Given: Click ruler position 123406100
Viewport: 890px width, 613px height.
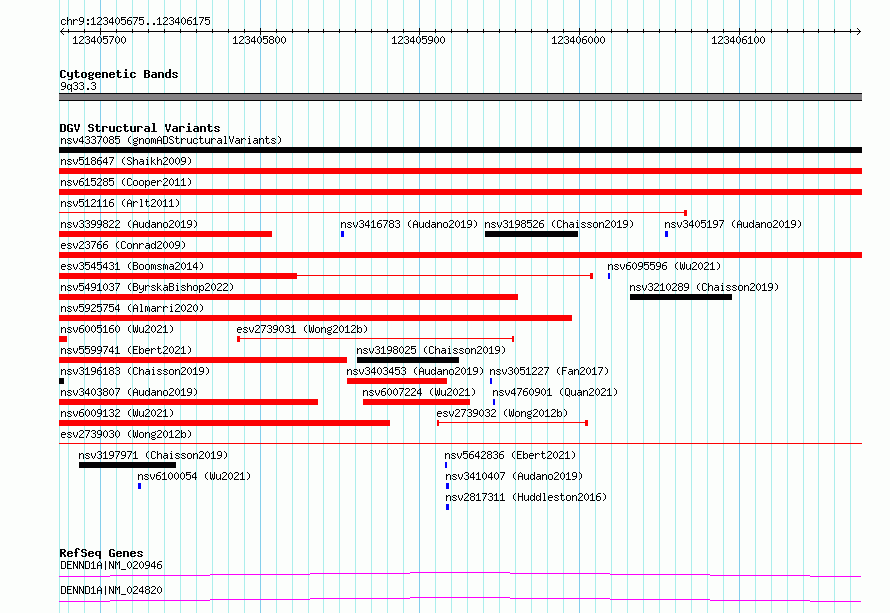Looking at the screenshot, I should click(738, 40).
